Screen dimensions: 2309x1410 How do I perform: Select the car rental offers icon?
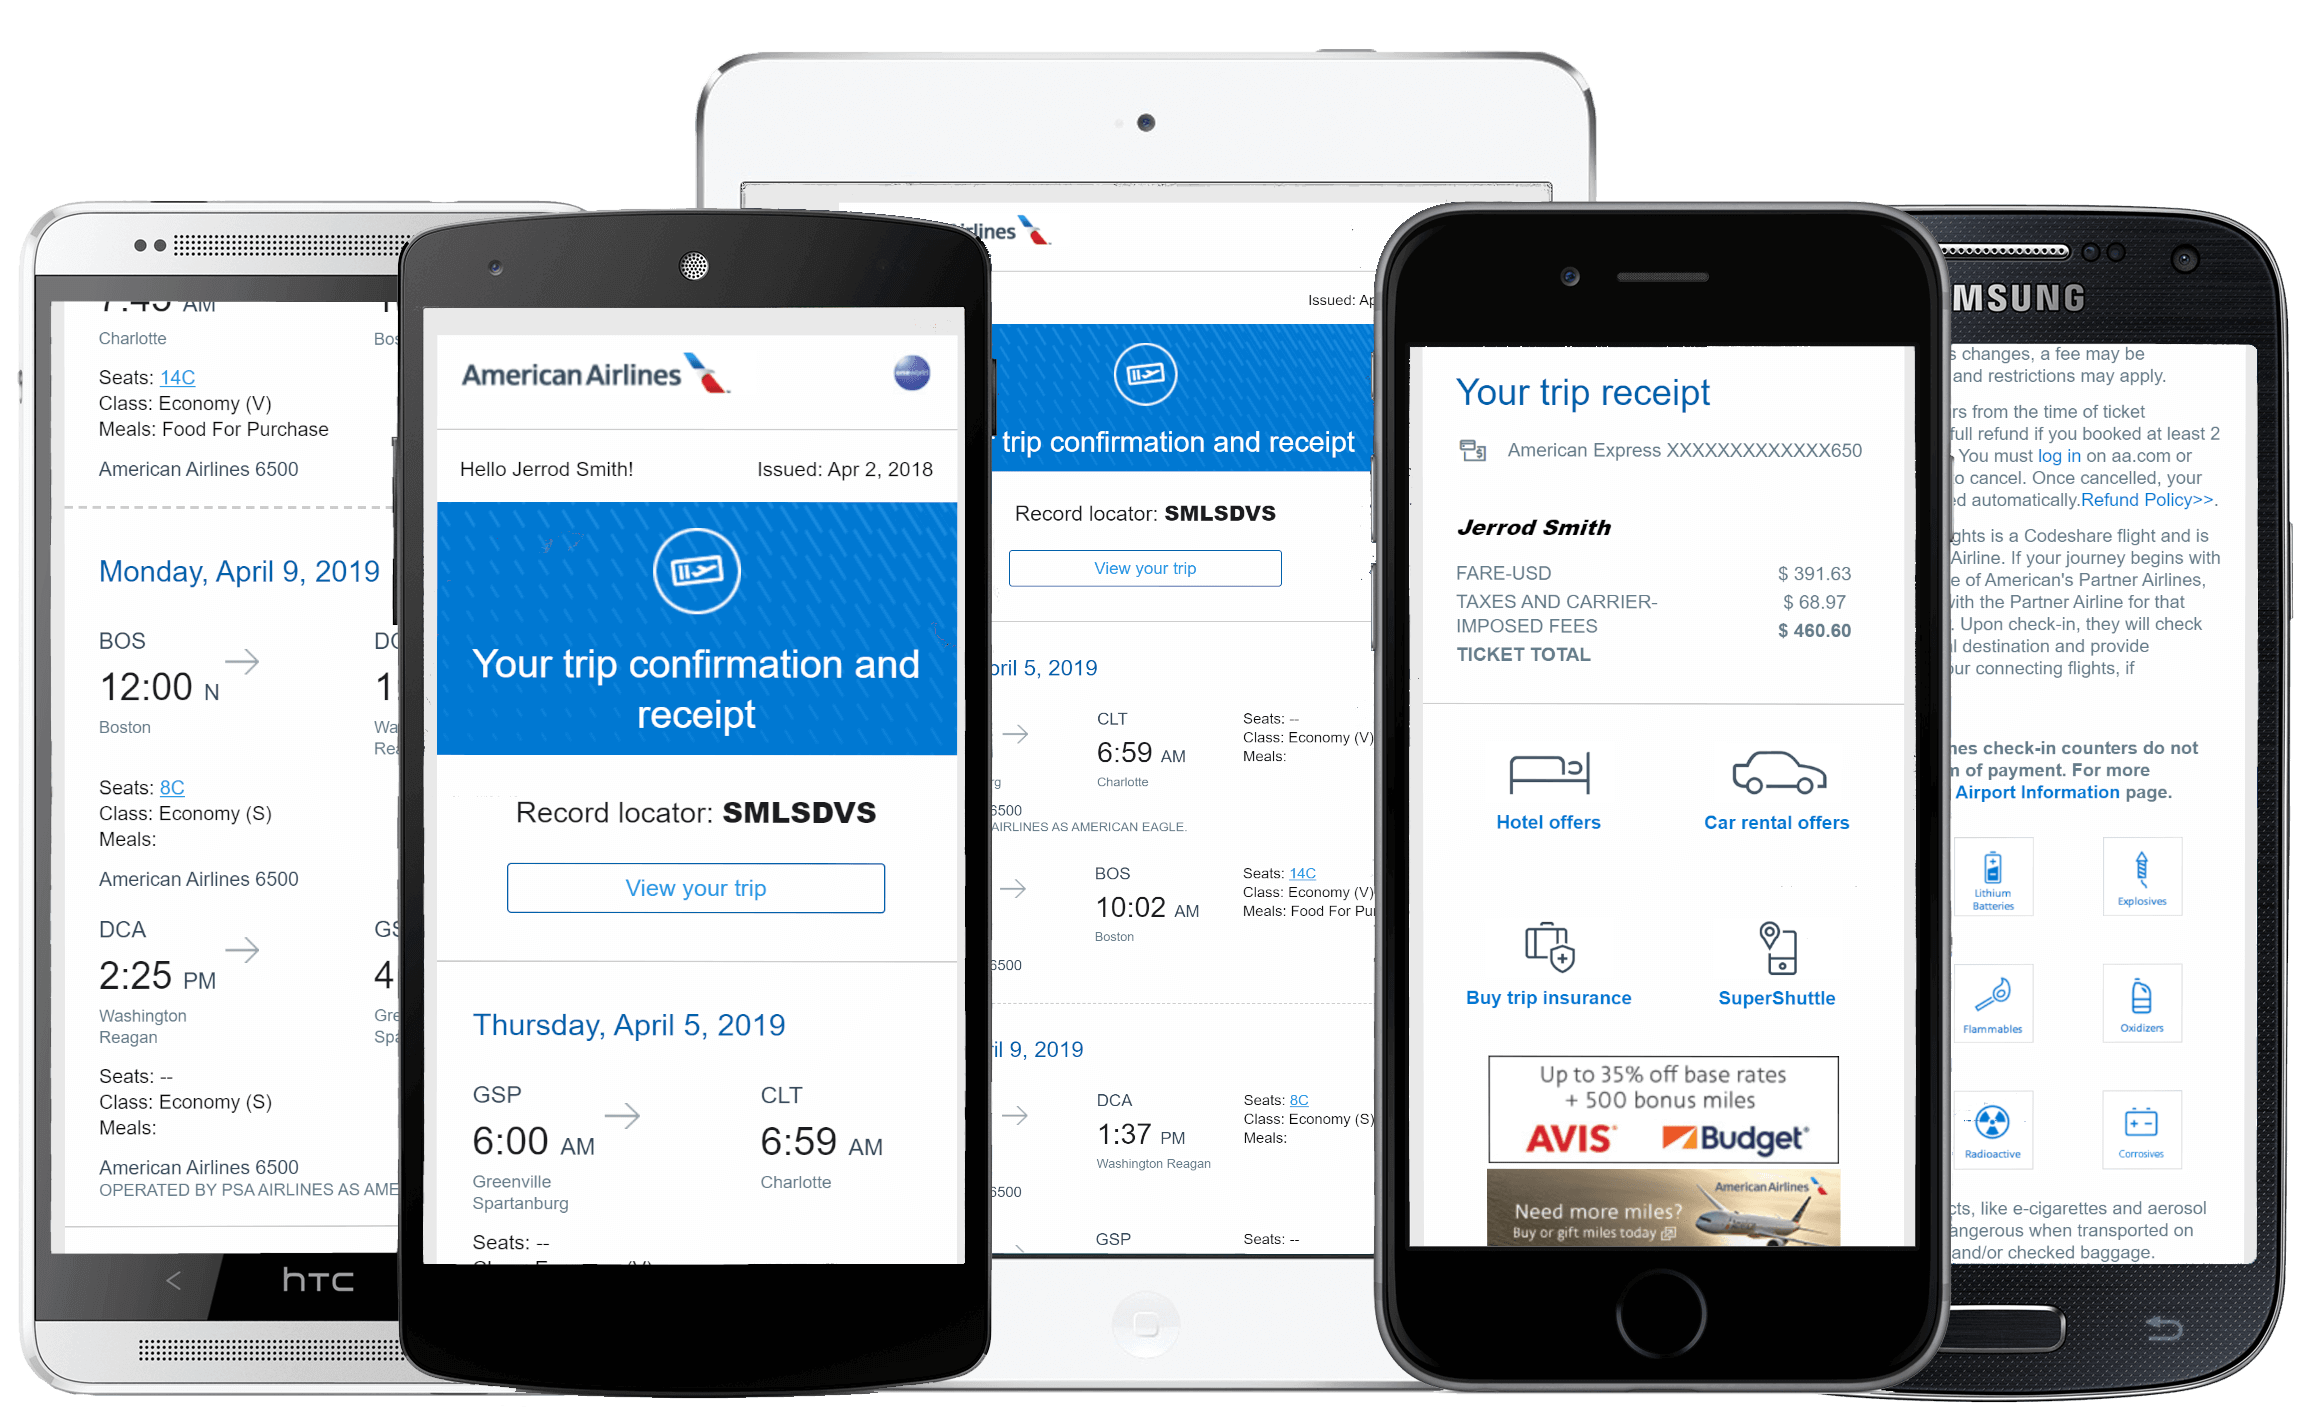click(1775, 770)
